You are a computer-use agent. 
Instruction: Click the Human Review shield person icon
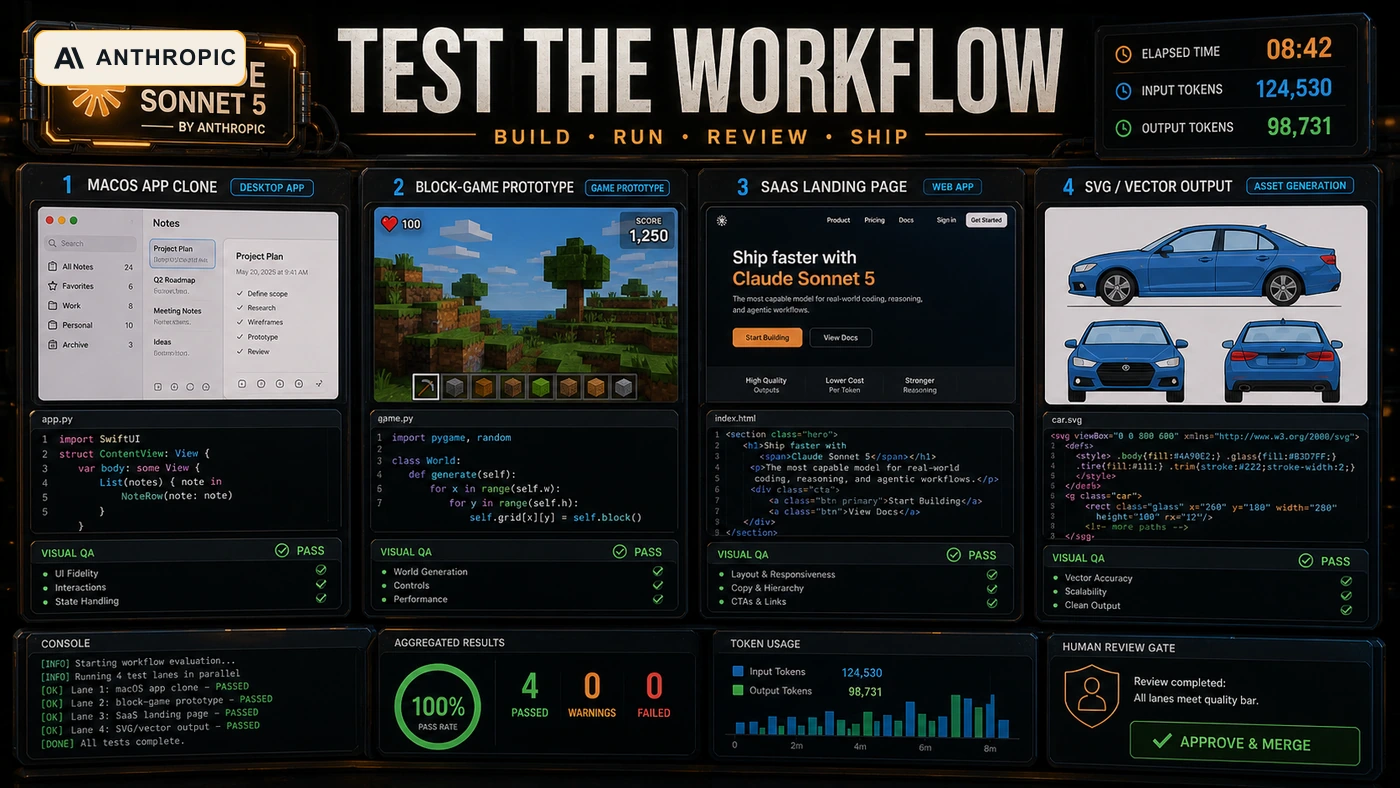pos(1092,697)
